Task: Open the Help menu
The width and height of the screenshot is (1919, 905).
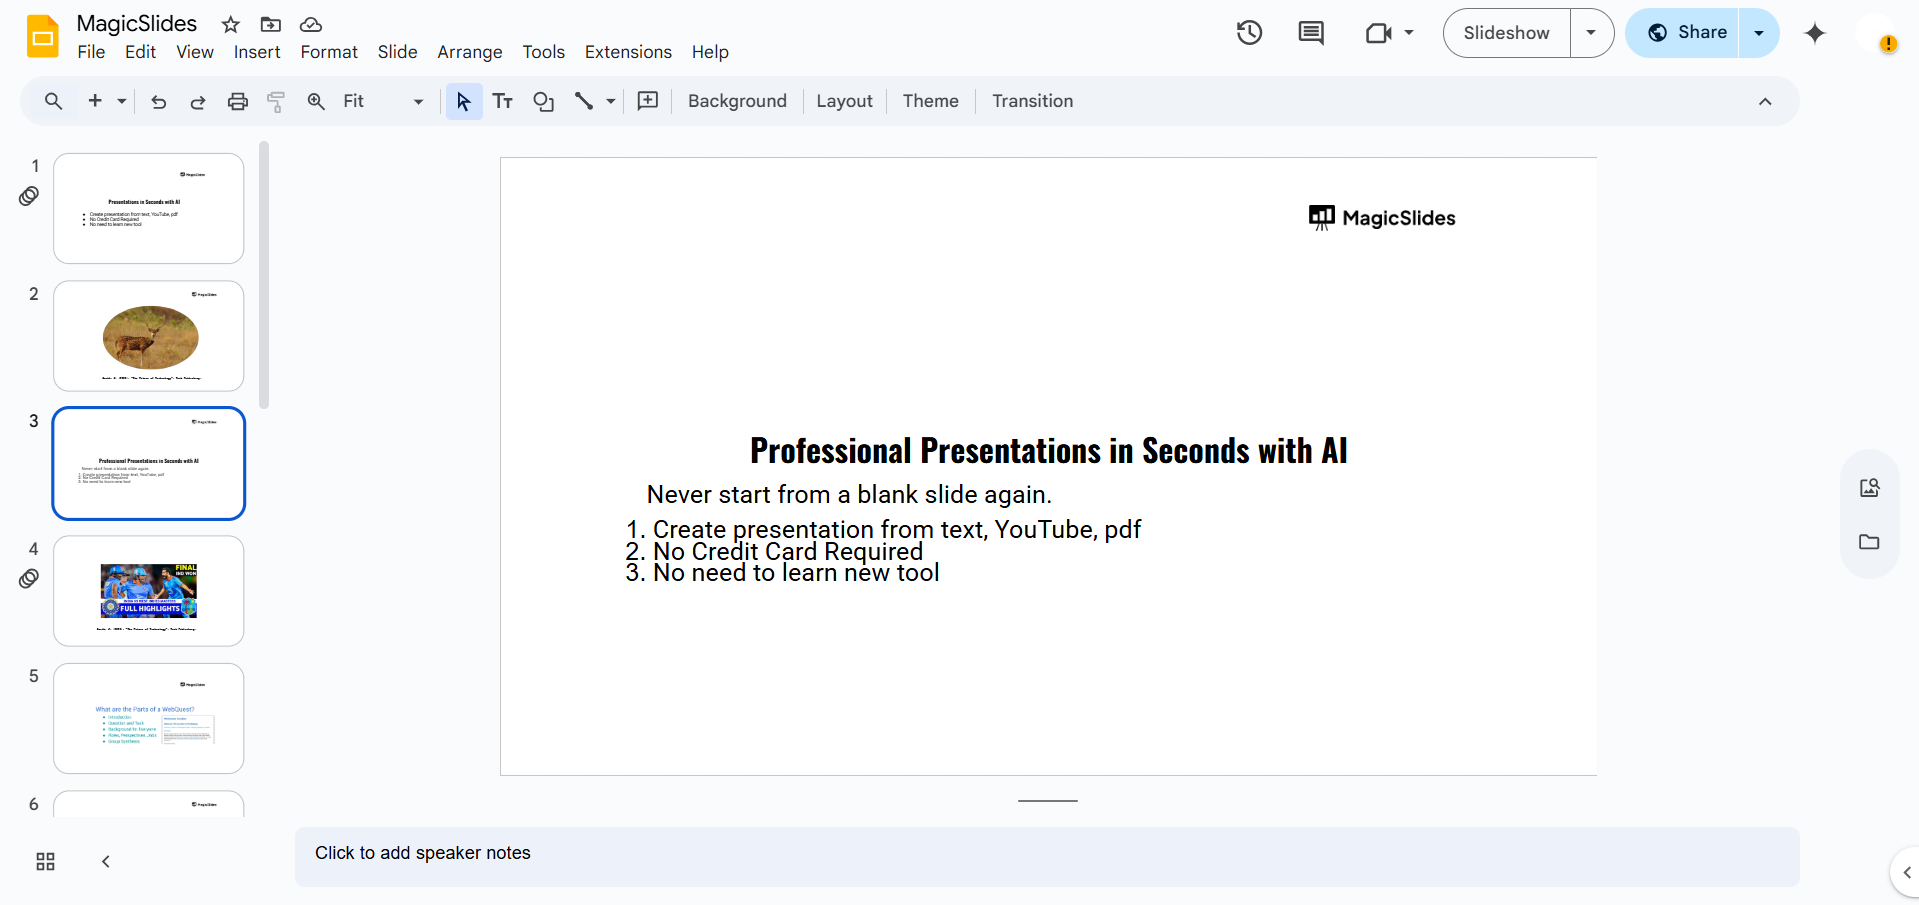Action: click(x=710, y=52)
